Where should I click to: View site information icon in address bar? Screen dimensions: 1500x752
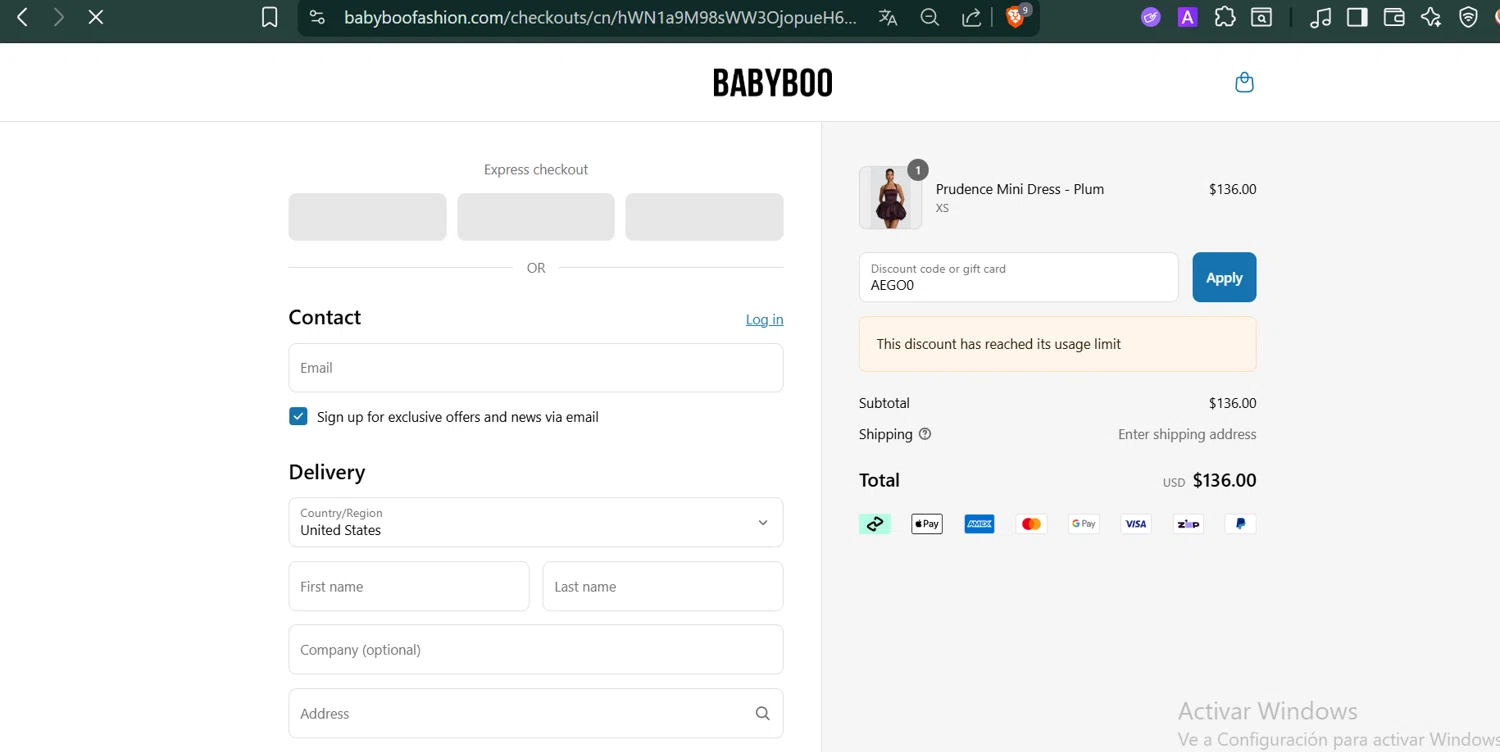click(x=317, y=17)
